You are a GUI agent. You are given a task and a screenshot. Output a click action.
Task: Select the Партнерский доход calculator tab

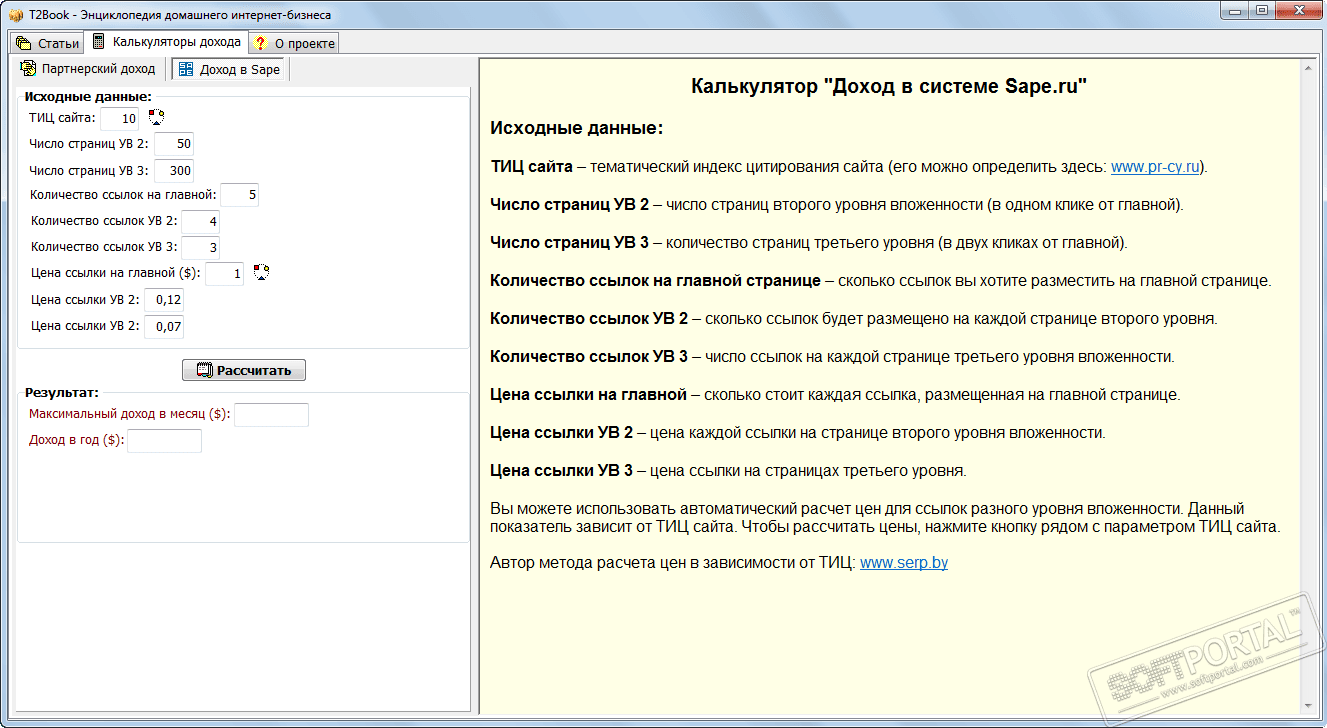(x=88, y=69)
